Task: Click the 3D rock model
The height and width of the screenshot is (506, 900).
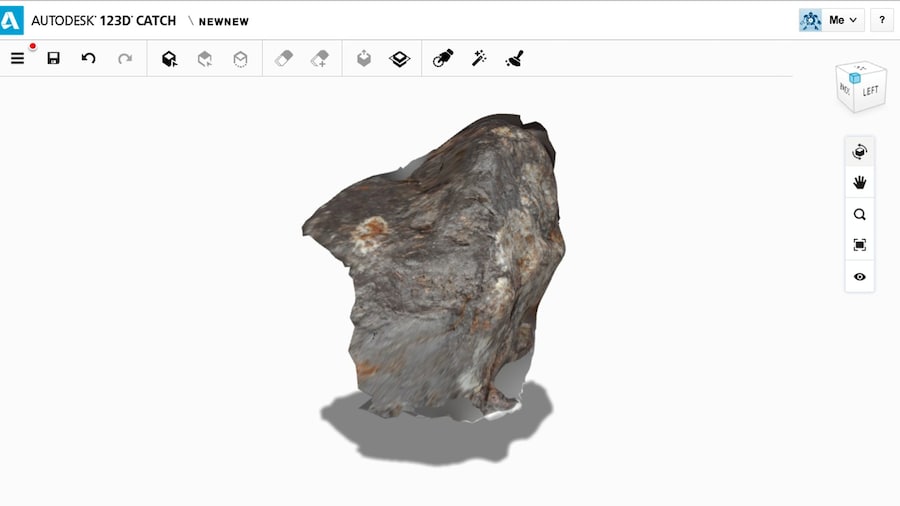Action: pos(435,267)
